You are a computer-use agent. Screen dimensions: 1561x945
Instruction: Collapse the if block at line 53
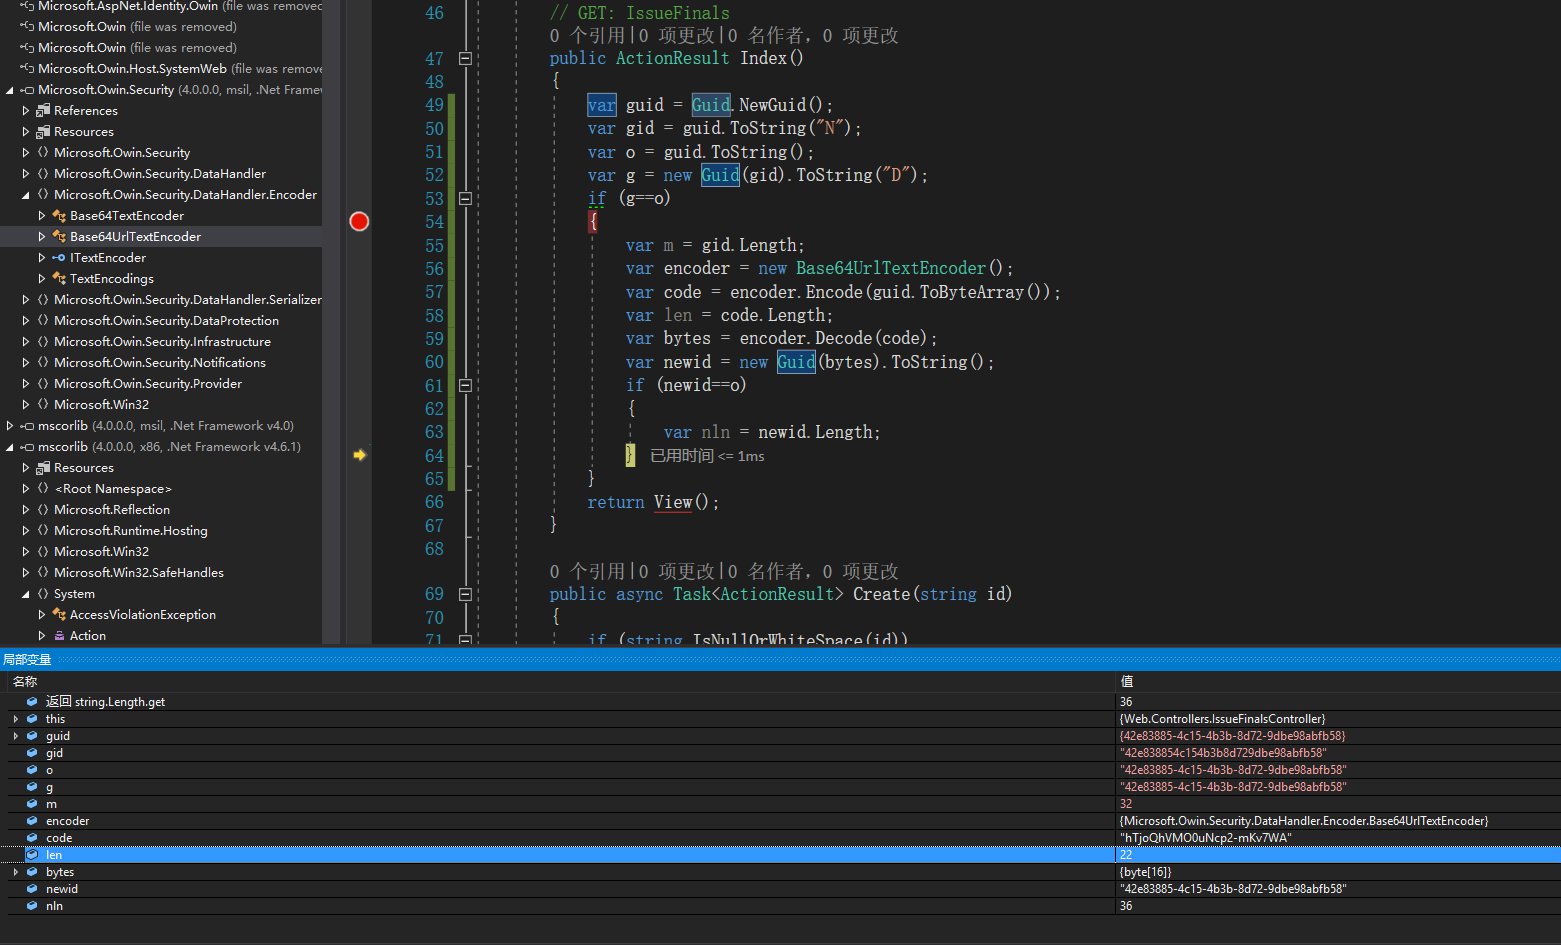point(465,198)
